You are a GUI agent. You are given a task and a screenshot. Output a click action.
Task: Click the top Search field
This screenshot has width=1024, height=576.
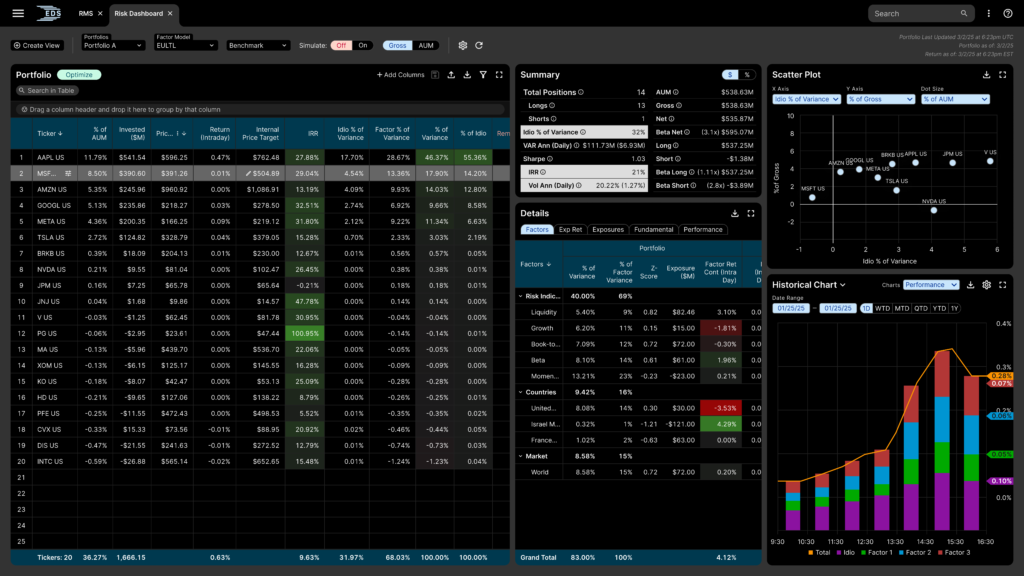pos(921,13)
